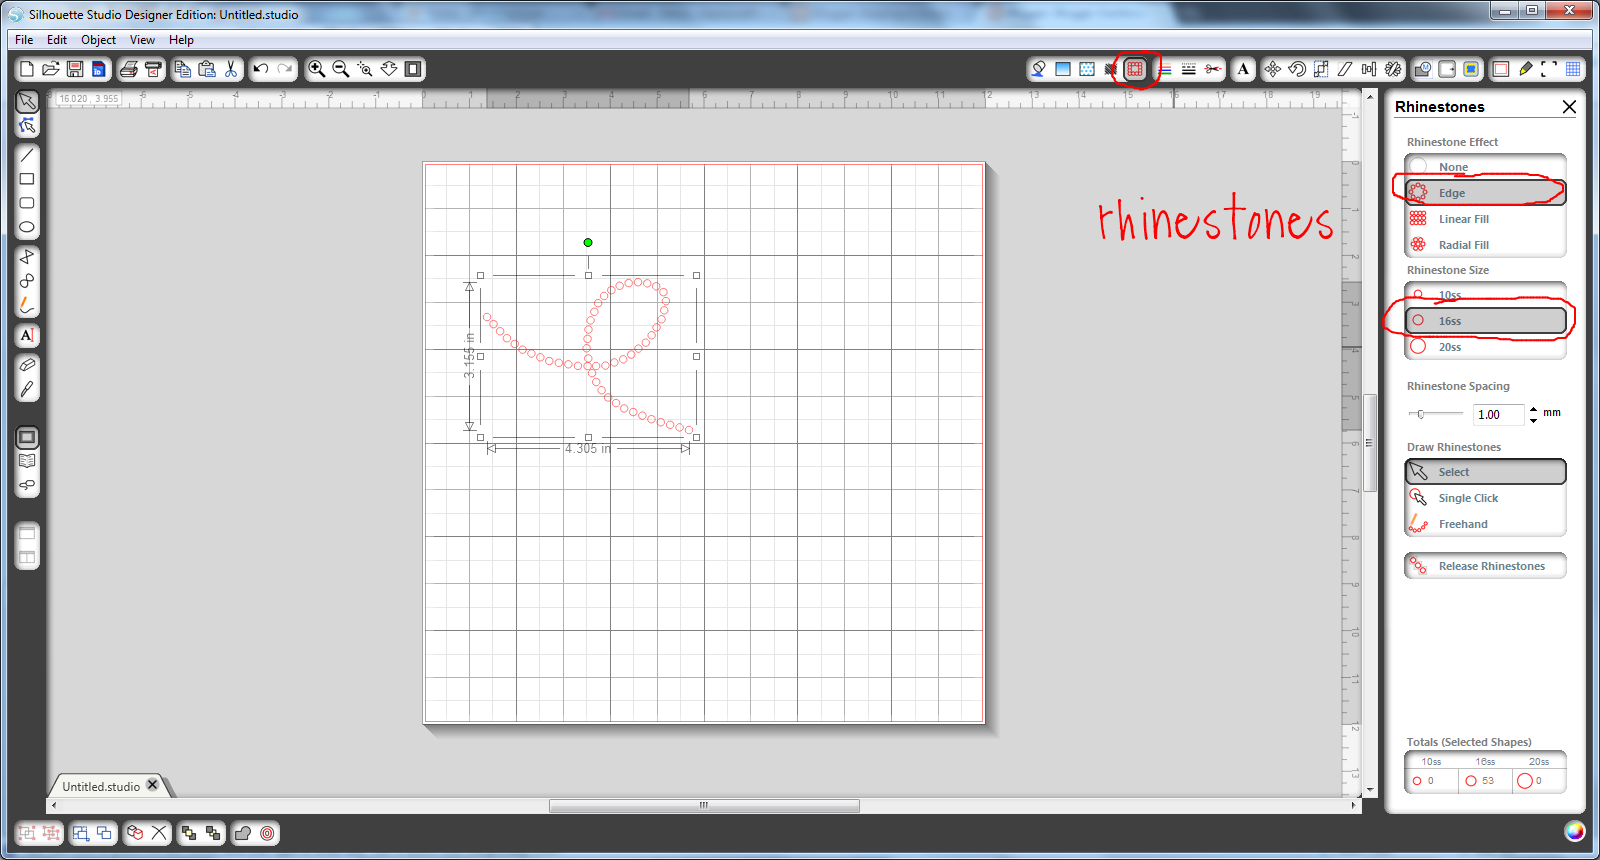
Task: Click the Zoom In magnifier
Action: pos(317,69)
